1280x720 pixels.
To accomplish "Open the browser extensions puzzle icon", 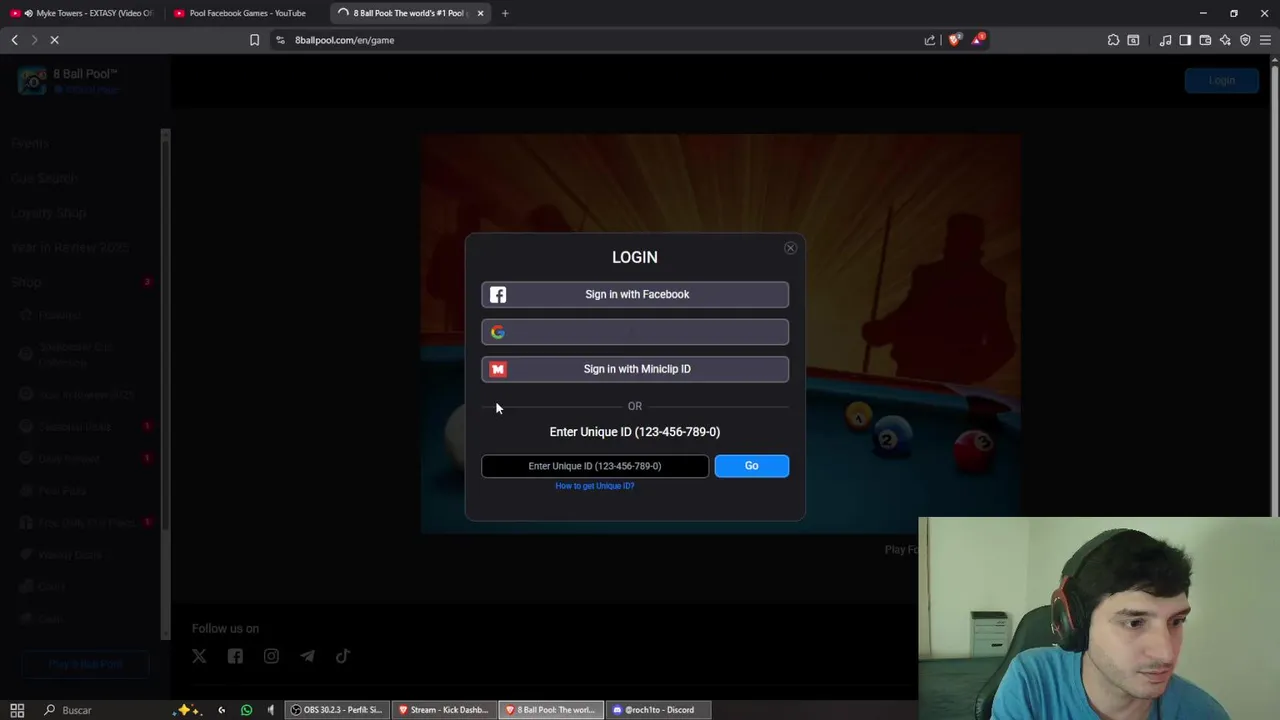I will [x=1113, y=40].
